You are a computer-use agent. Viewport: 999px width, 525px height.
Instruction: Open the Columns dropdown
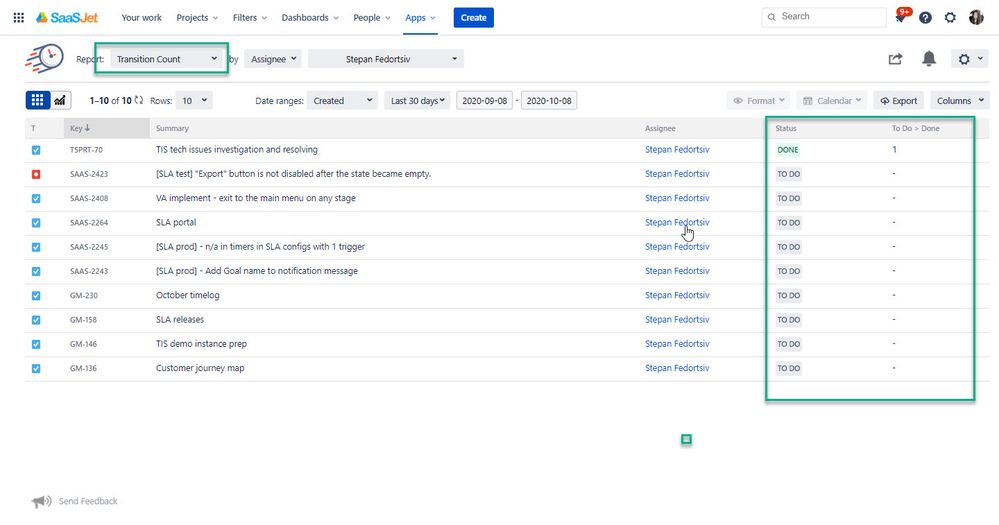click(960, 100)
